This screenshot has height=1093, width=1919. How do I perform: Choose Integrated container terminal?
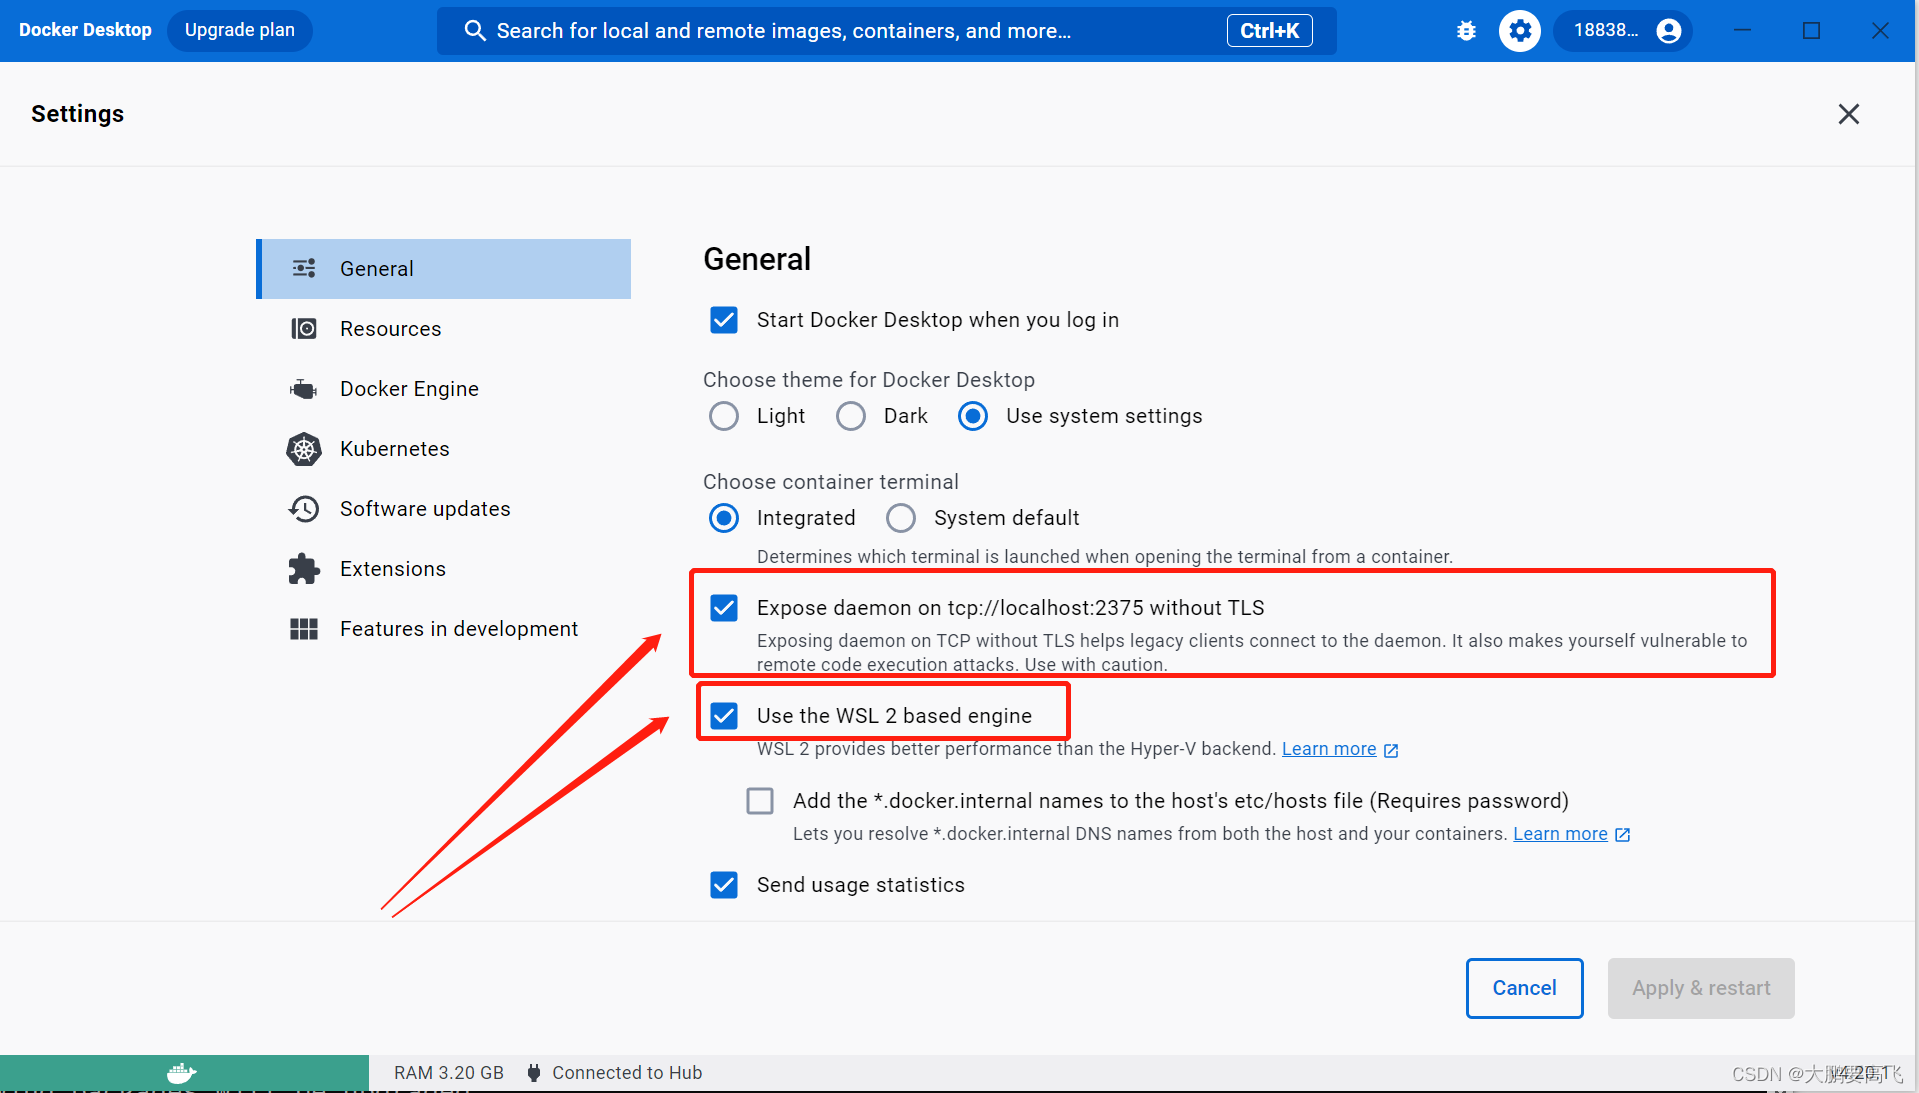[724, 518]
